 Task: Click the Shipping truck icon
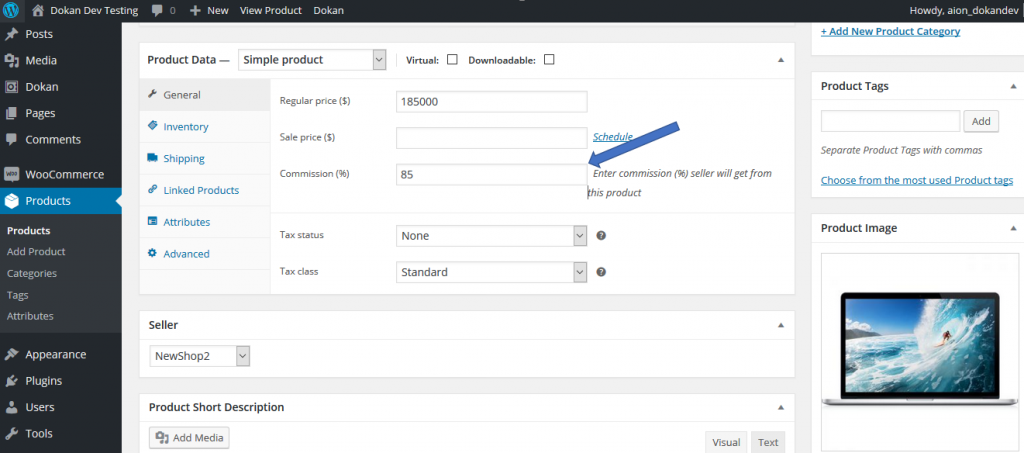click(x=153, y=157)
